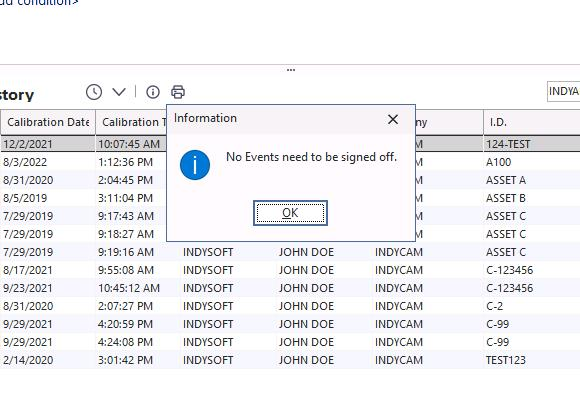Click the three-dot splitter handle above the toolbar
580x395 pixels.
[x=291, y=70]
